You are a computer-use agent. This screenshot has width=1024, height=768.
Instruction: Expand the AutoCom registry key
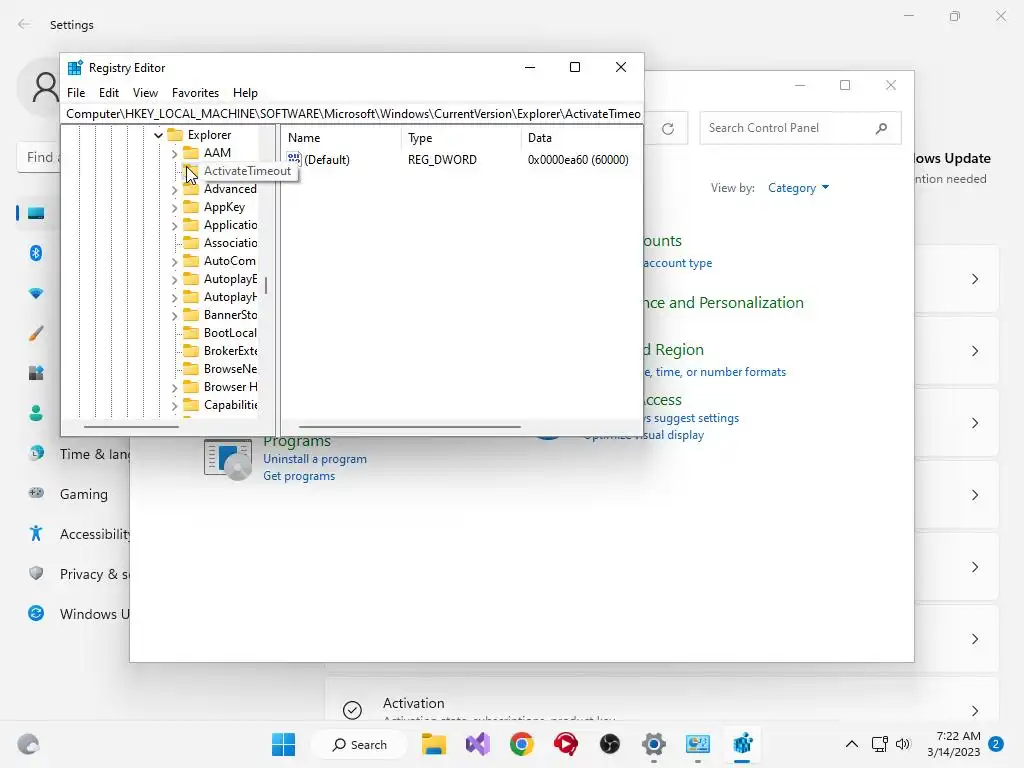point(174,262)
